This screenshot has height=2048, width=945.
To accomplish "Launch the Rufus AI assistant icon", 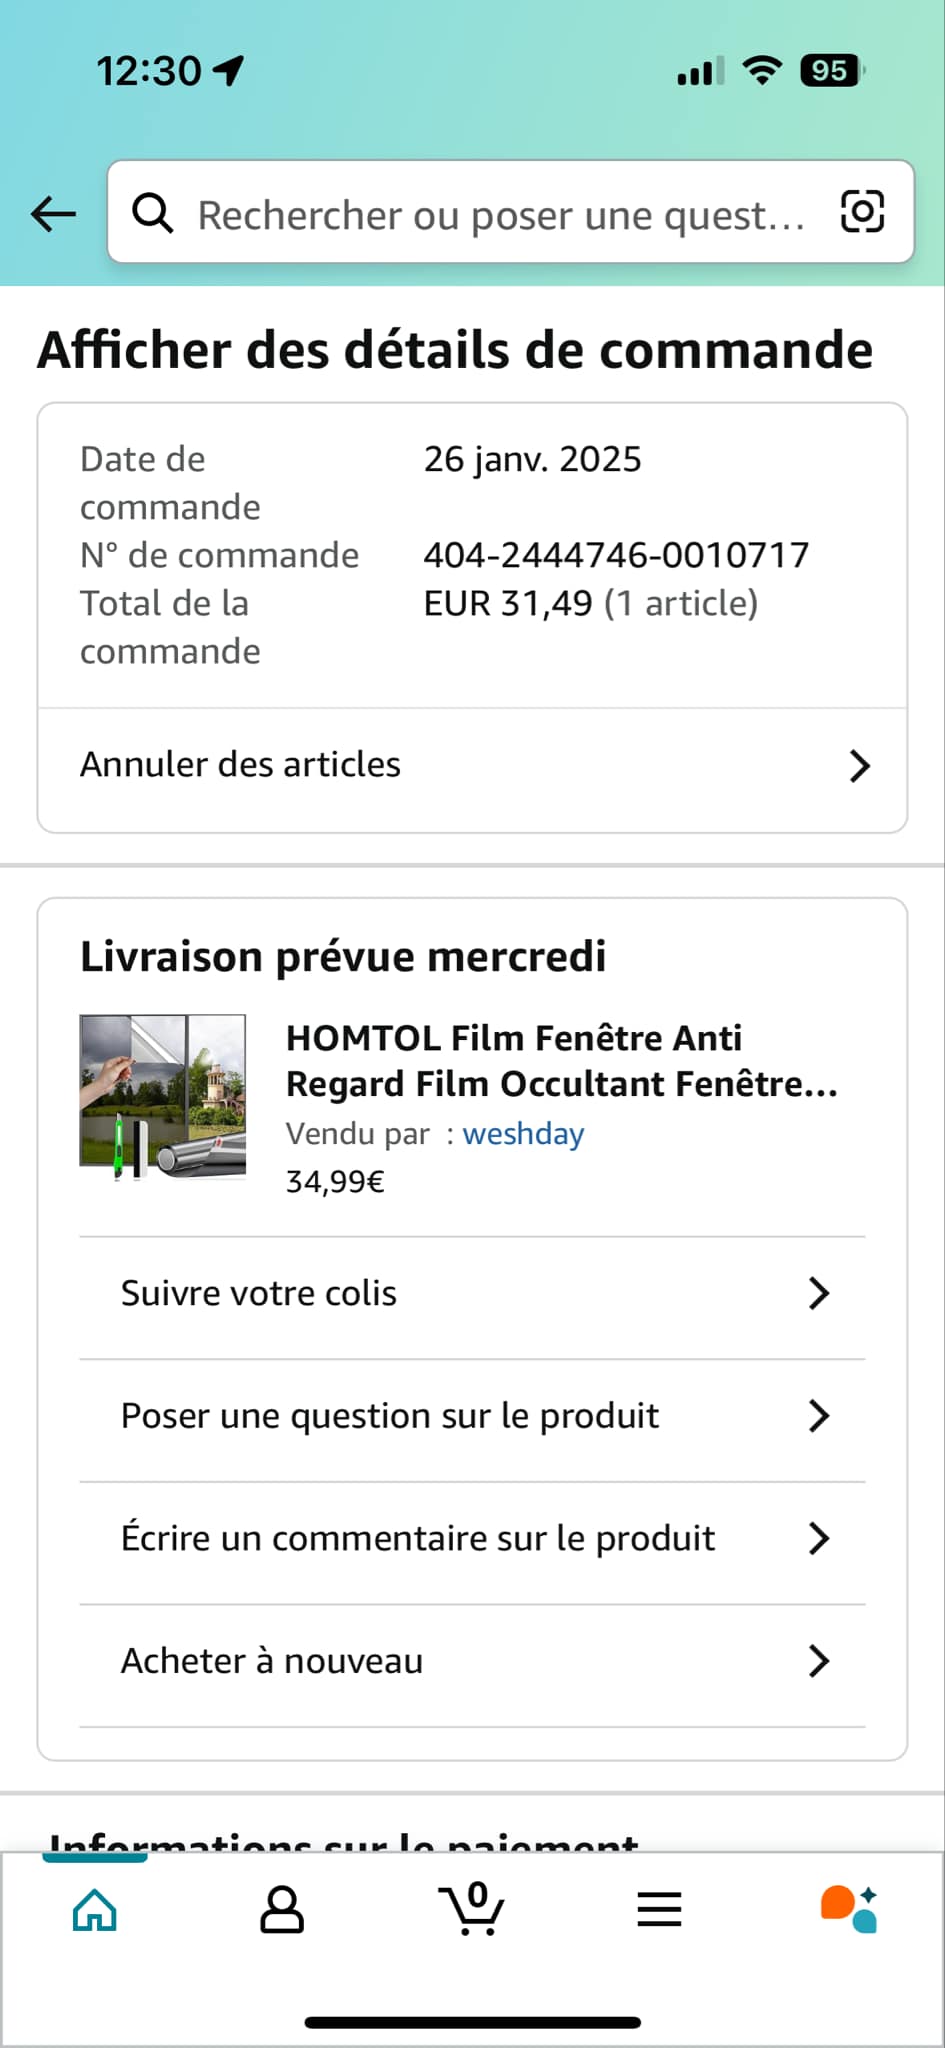I will [849, 1909].
